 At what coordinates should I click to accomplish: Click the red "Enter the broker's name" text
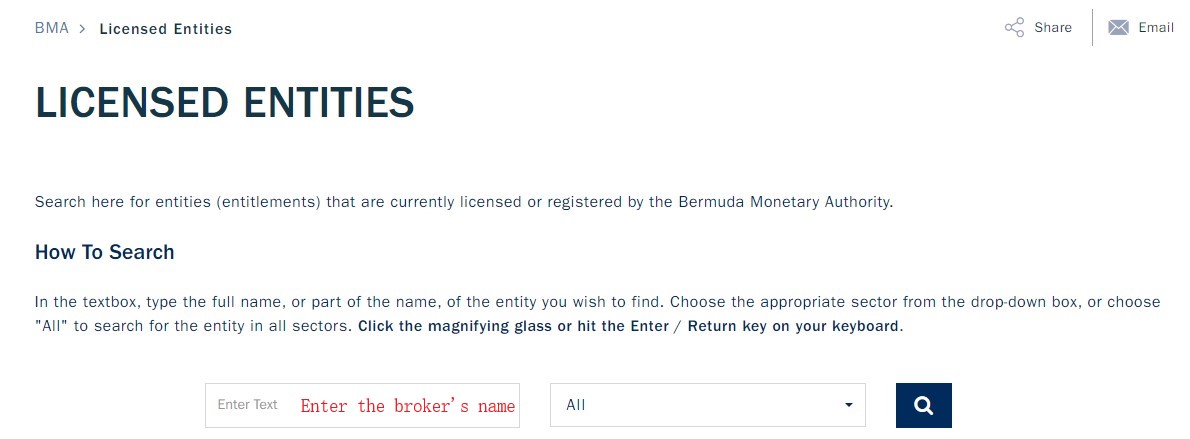pyautogui.click(x=408, y=405)
